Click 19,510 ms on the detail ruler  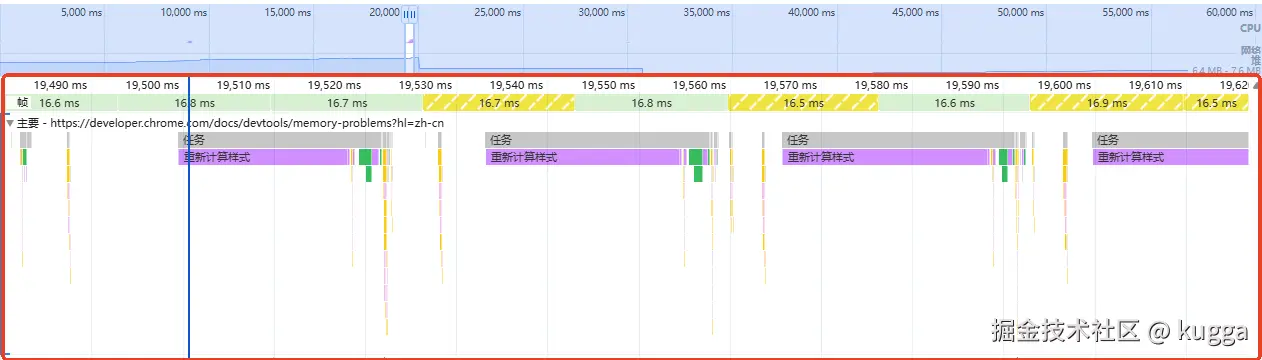[243, 85]
